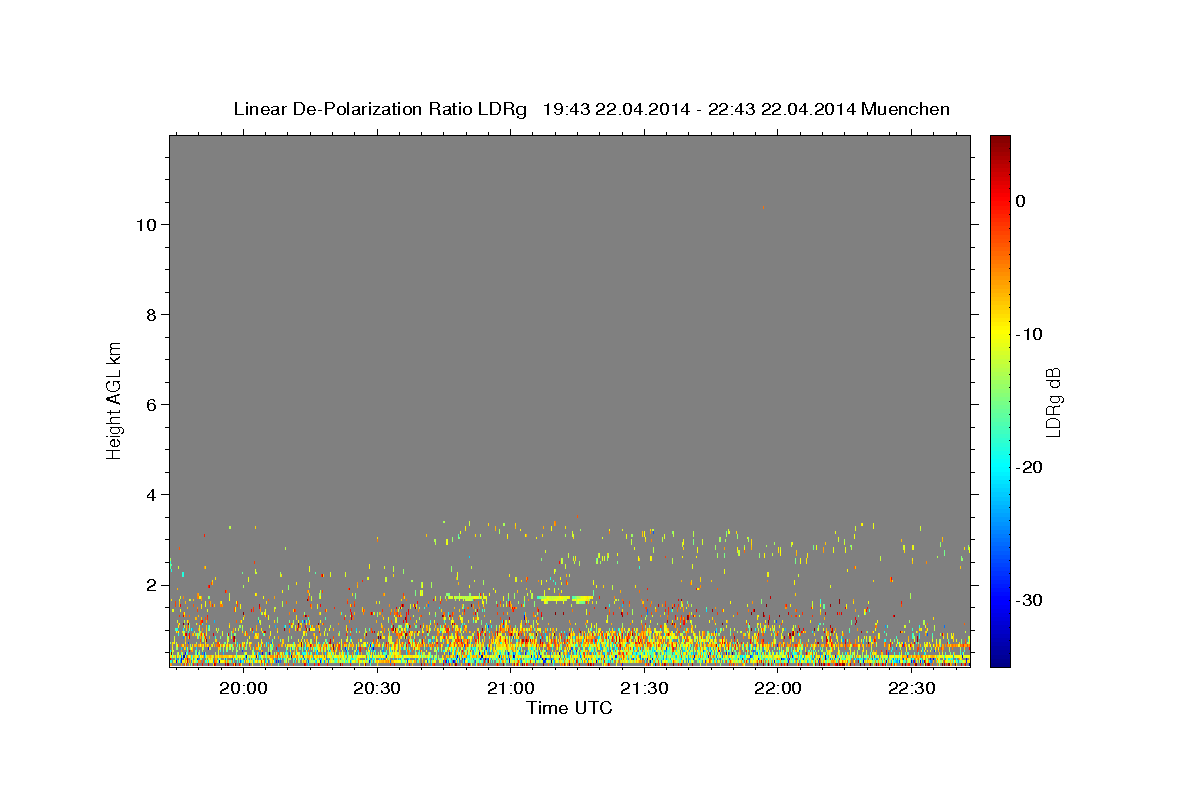1200x800 pixels.
Task: Click the dark blue bottom of colorbar
Action: 1000,659
